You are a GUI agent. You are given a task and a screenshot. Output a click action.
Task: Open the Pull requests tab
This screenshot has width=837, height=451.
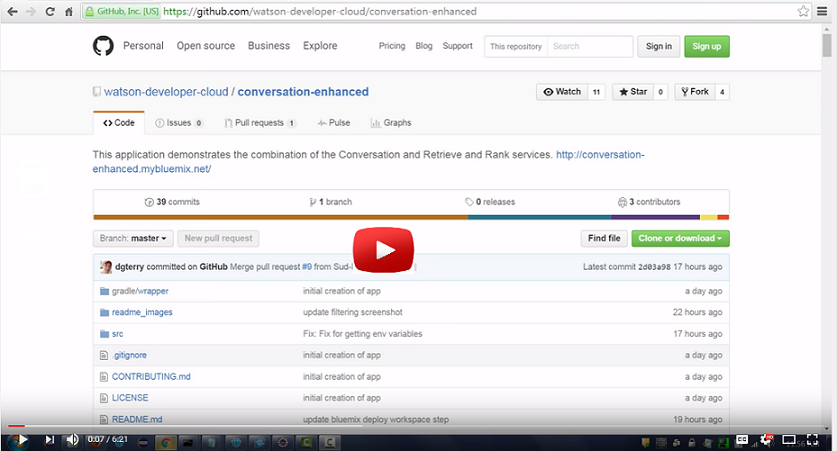tap(260, 123)
